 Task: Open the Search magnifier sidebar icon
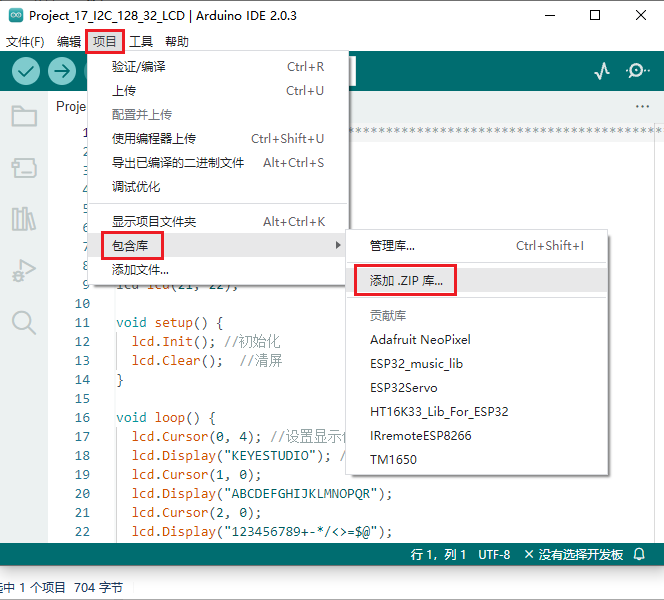[24, 321]
